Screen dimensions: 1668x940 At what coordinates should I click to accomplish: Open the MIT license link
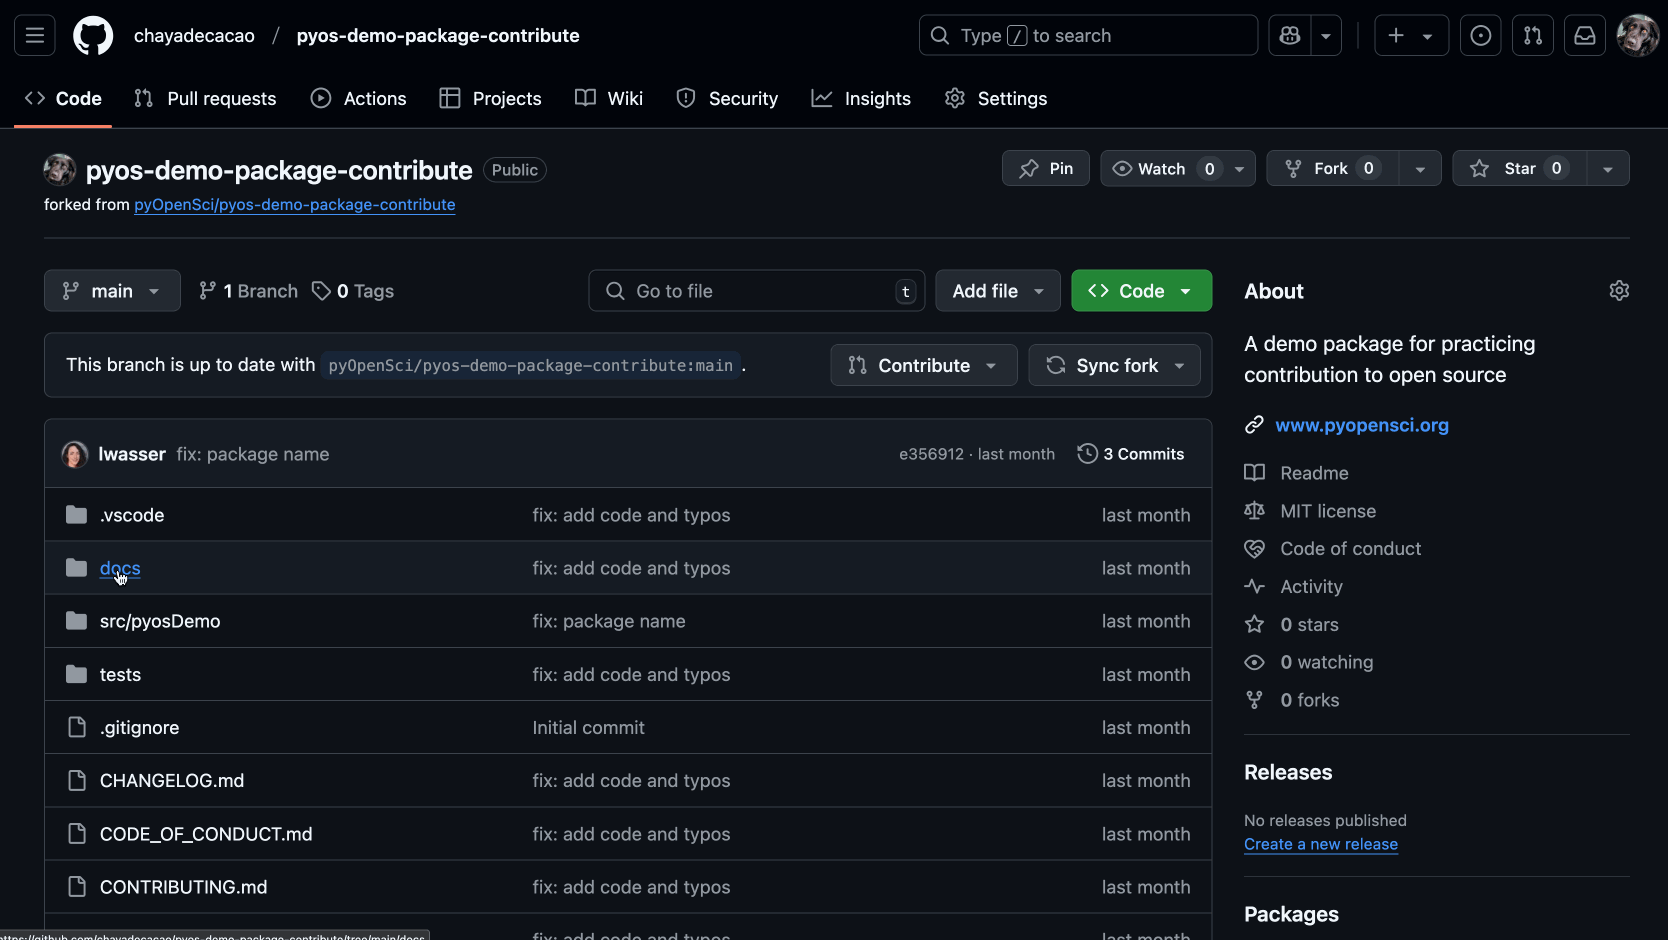pyautogui.click(x=1328, y=511)
